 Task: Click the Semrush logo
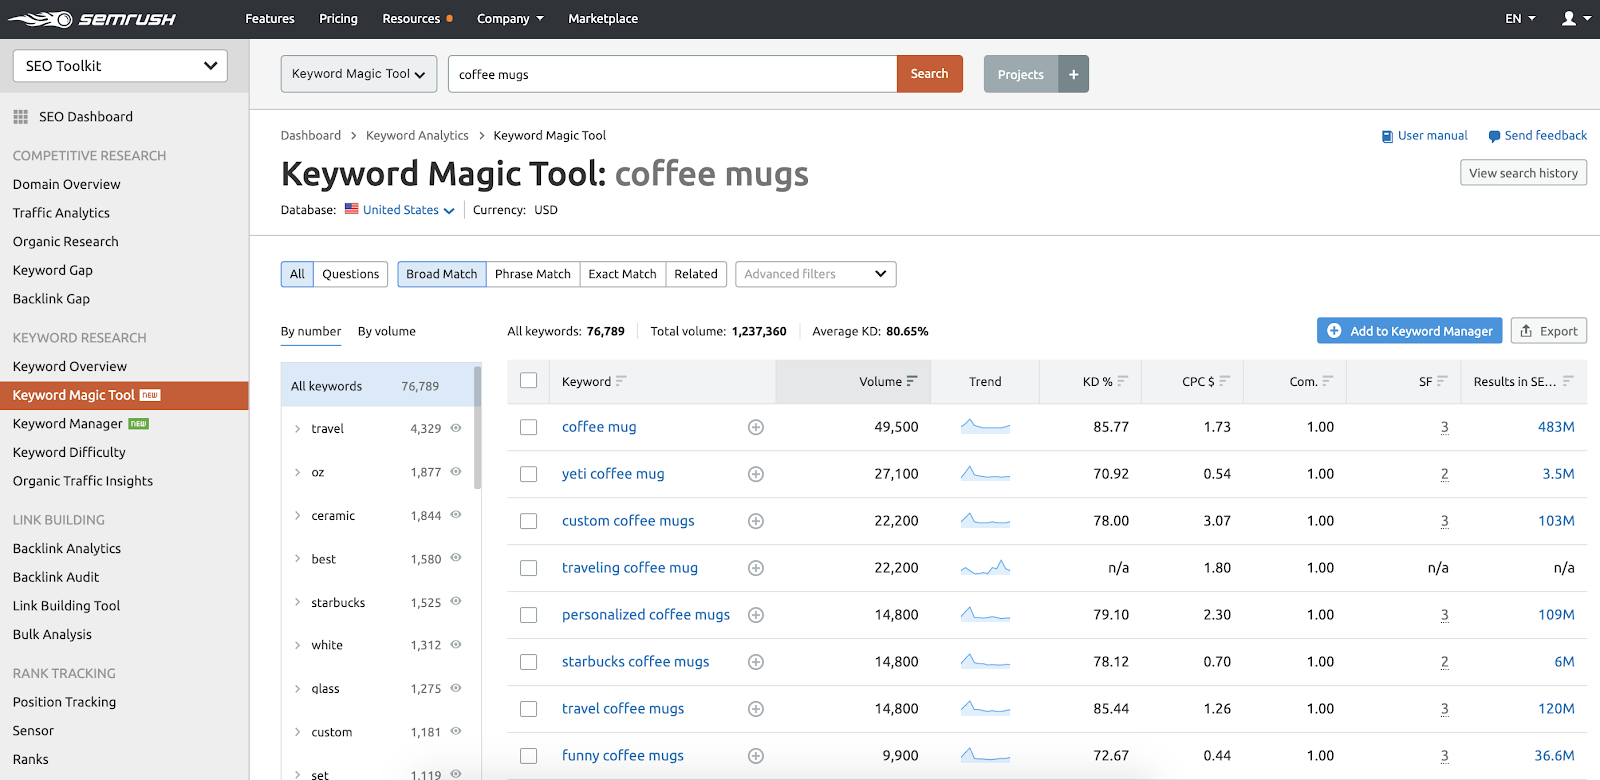[92, 19]
